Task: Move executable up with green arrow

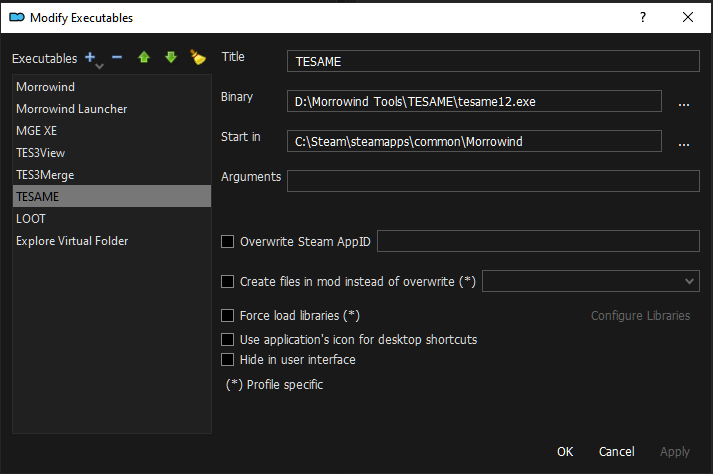Action: click(x=144, y=58)
